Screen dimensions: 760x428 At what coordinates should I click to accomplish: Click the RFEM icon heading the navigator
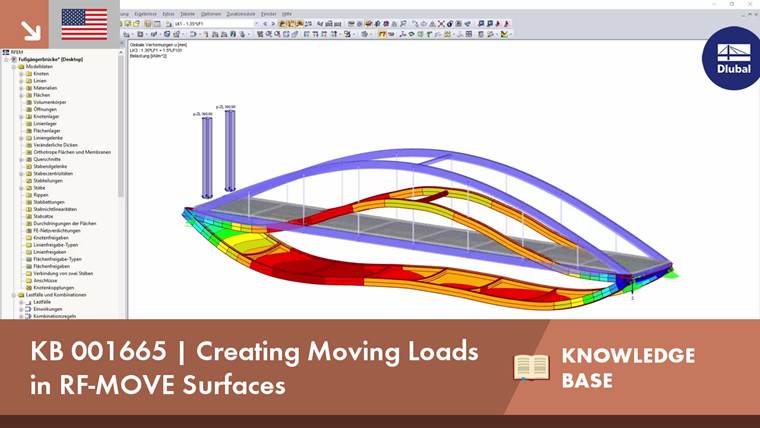pos(6,52)
